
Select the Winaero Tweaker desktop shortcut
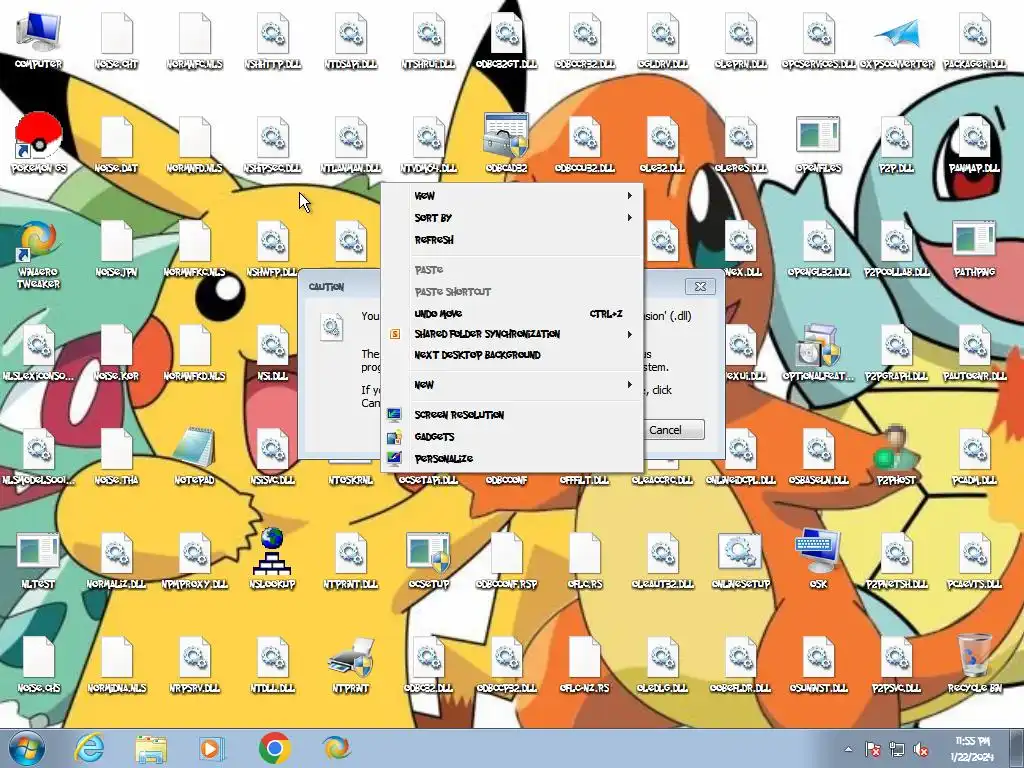(x=38, y=254)
